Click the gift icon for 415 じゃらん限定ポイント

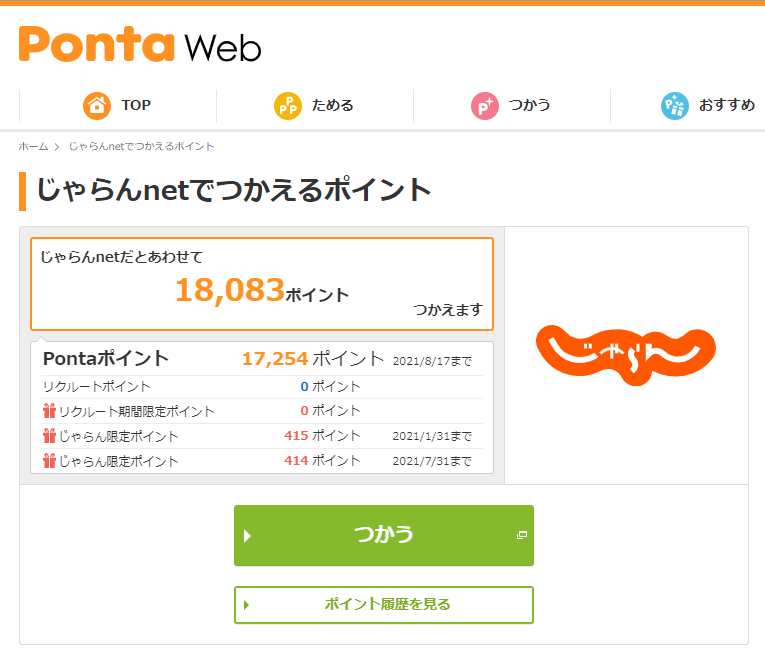pos(49,436)
